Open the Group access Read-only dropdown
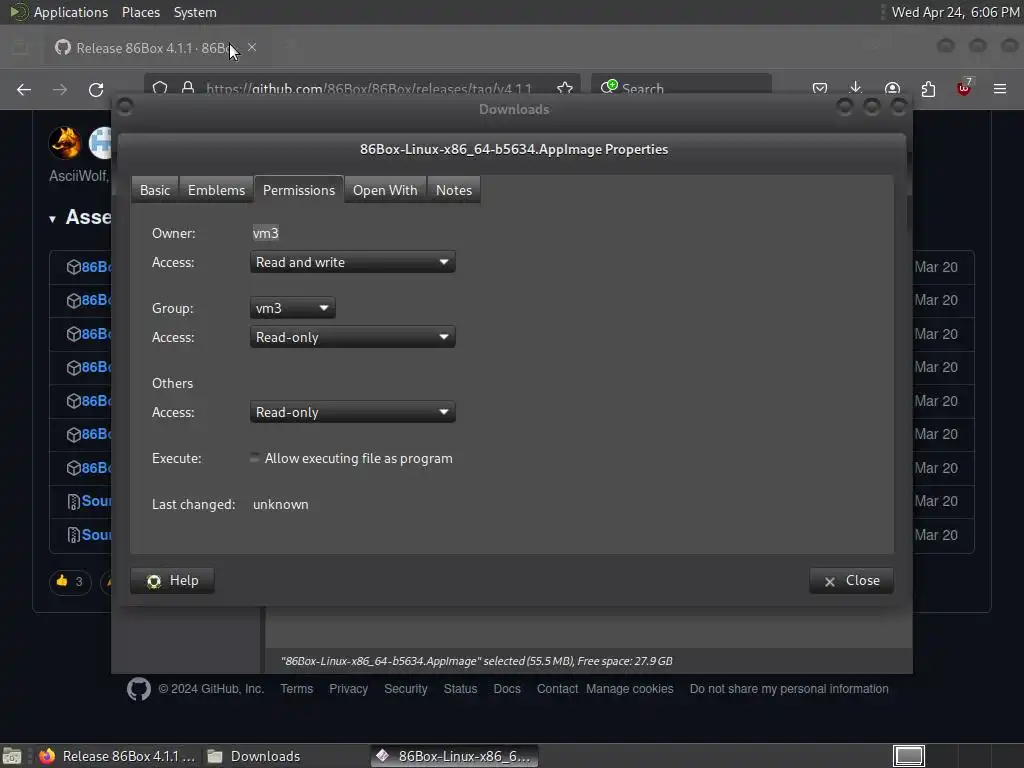Viewport: 1024px width, 768px height. (353, 338)
